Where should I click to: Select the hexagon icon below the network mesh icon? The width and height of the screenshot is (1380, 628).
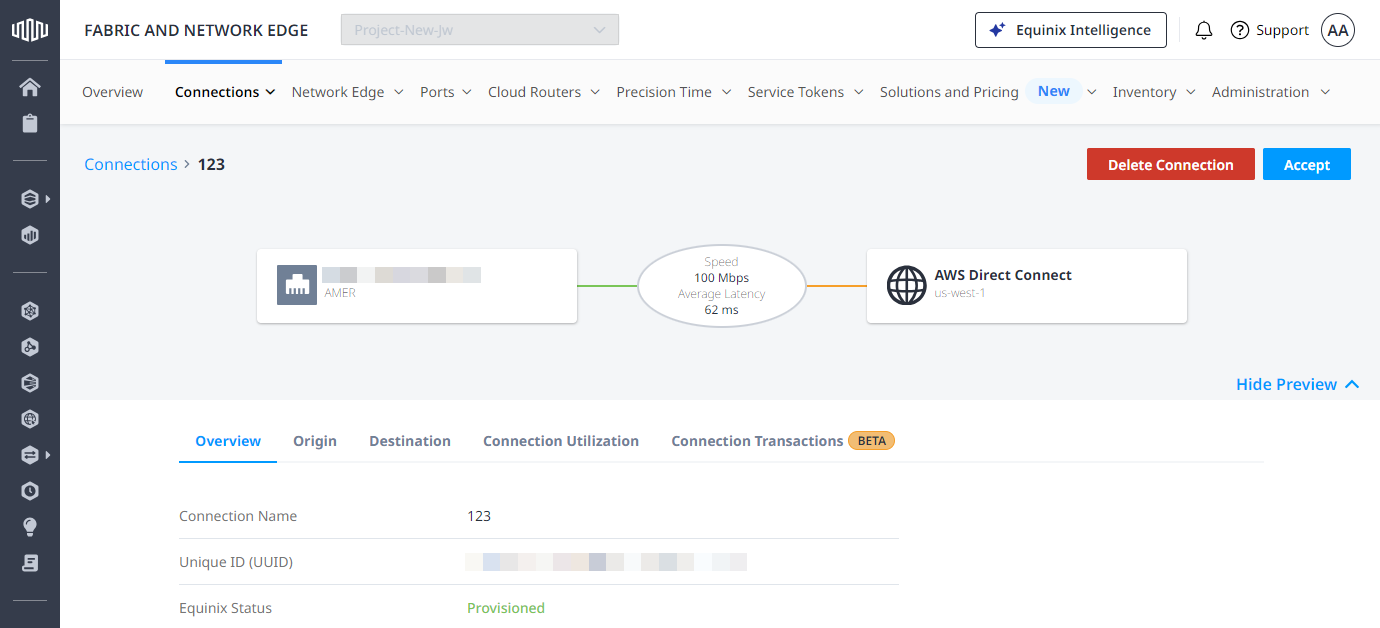coord(30,347)
